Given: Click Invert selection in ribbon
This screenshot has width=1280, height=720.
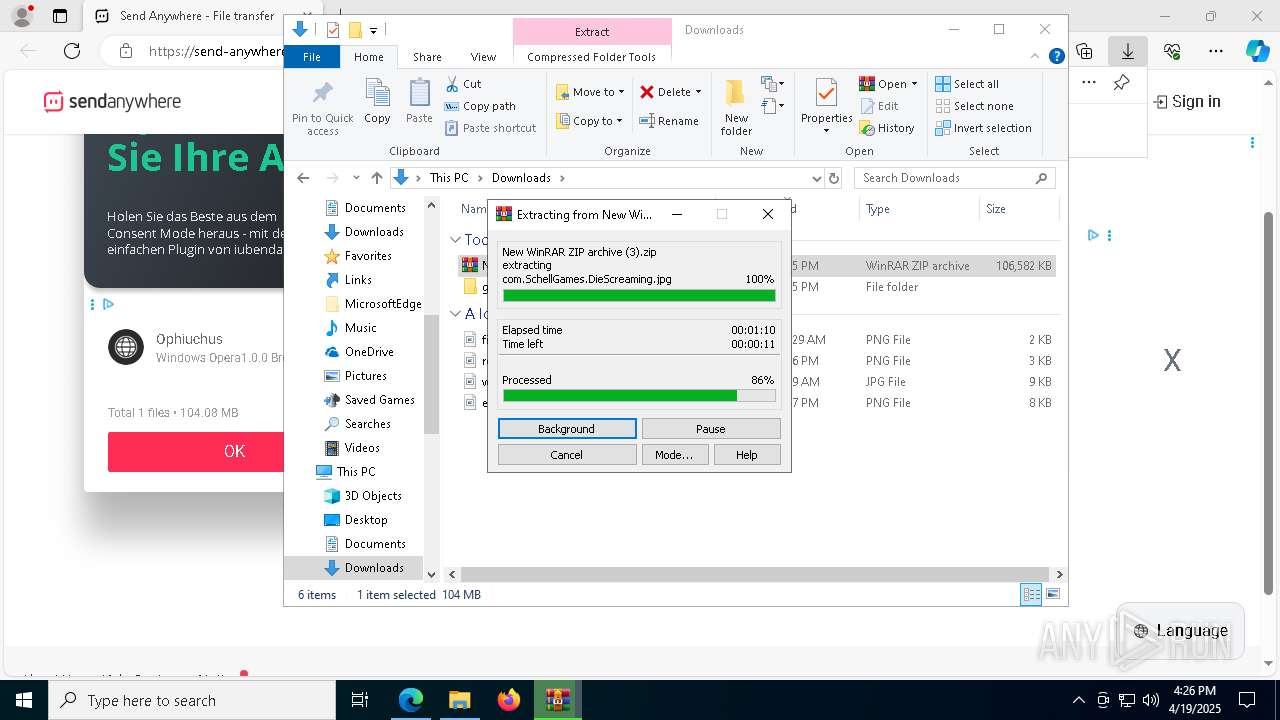Looking at the screenshot, I should click(983, 128).
